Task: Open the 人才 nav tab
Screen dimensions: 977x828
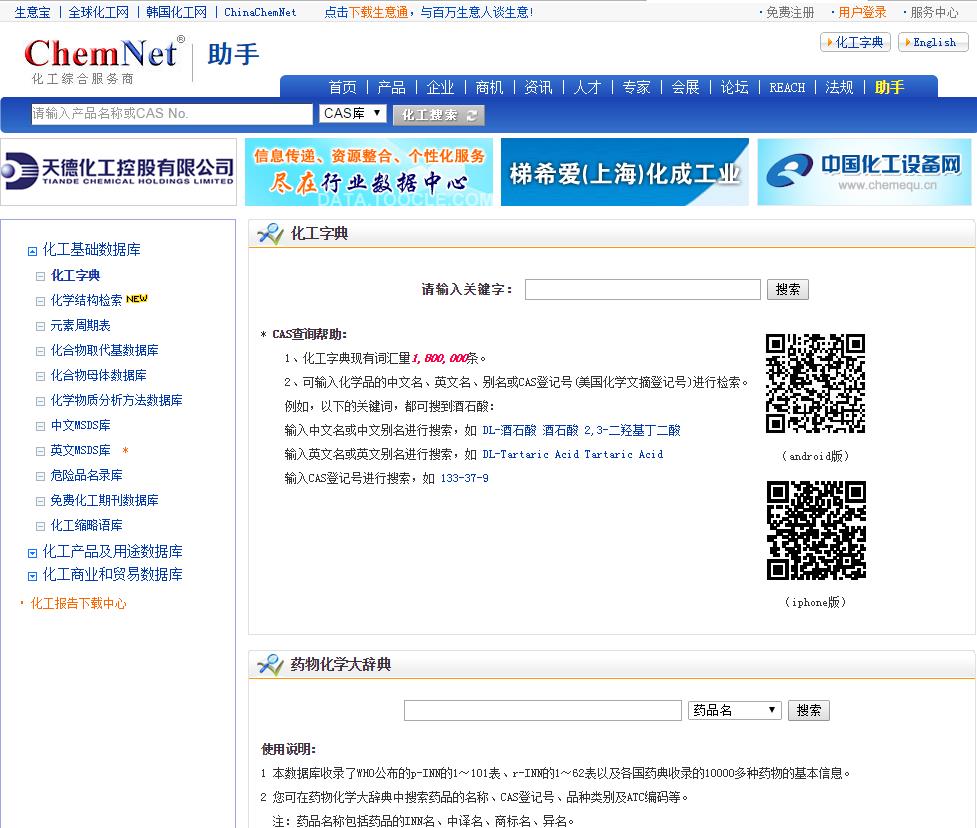Action: pos(587,87)
